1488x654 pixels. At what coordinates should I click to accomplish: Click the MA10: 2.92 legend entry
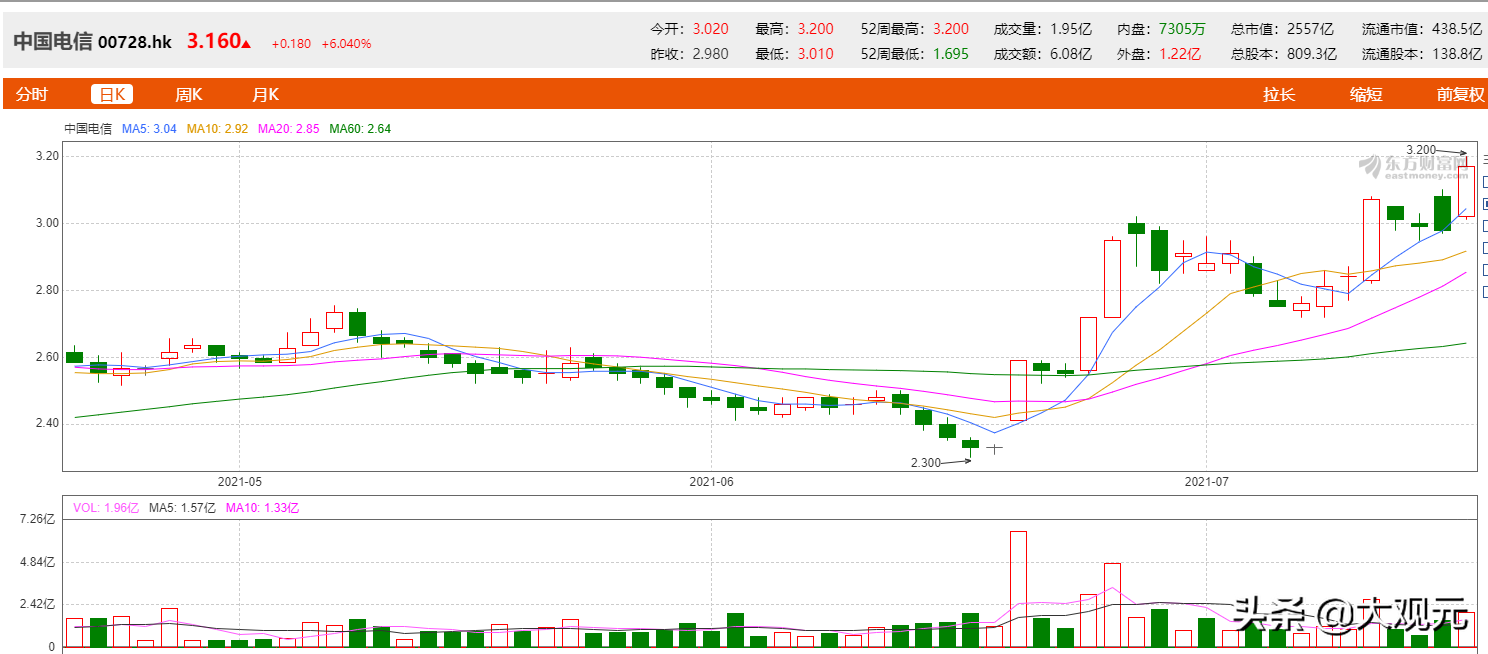[x=217, y=128]
